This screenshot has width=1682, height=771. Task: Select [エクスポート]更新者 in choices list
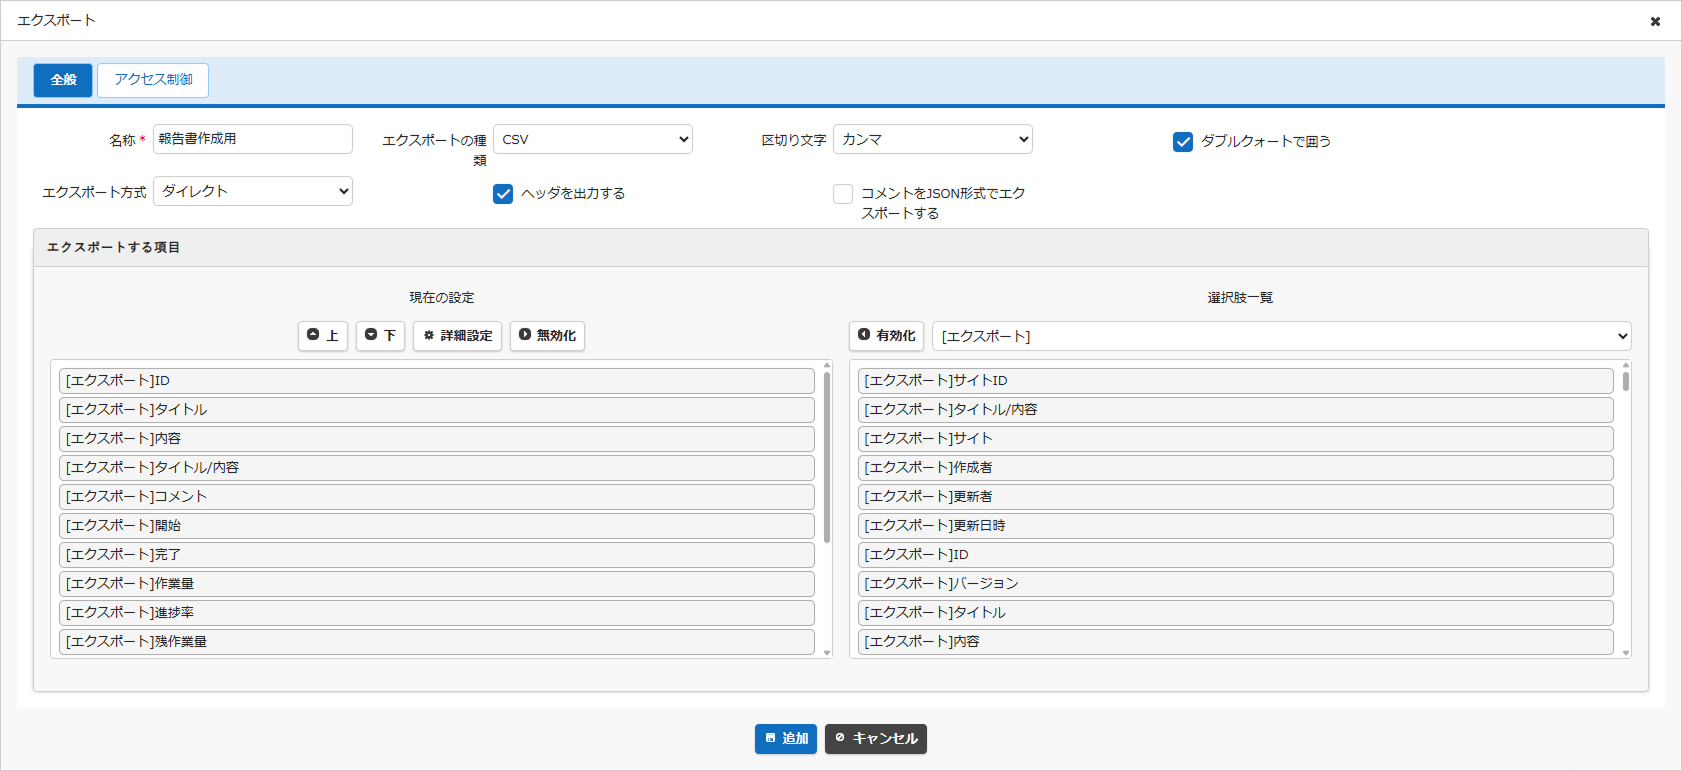coord(1236,497)
